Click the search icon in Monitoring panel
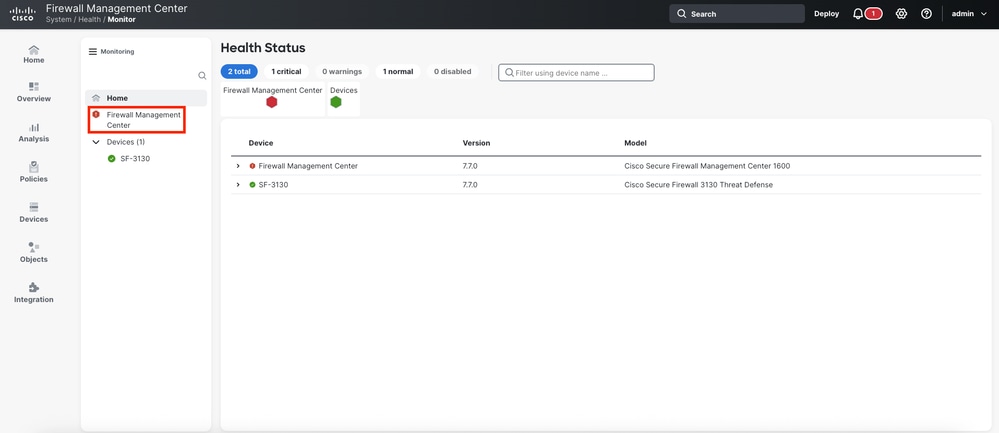The height and width of the screenshot is (433, 999). point(202,76)
